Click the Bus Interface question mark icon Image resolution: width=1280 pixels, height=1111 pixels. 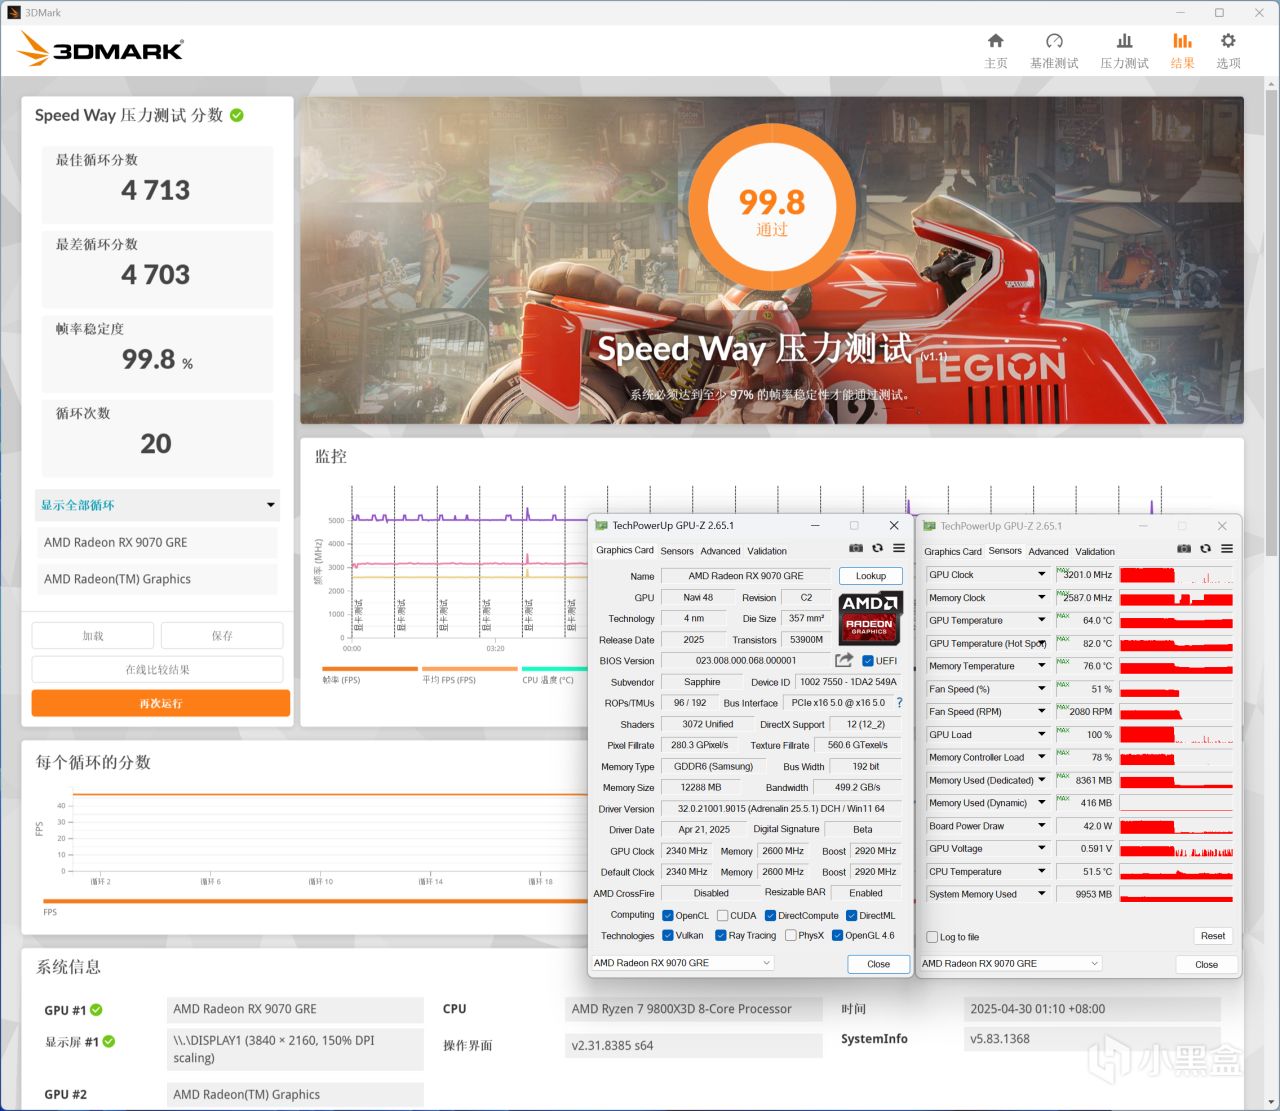tap(899, 703)
